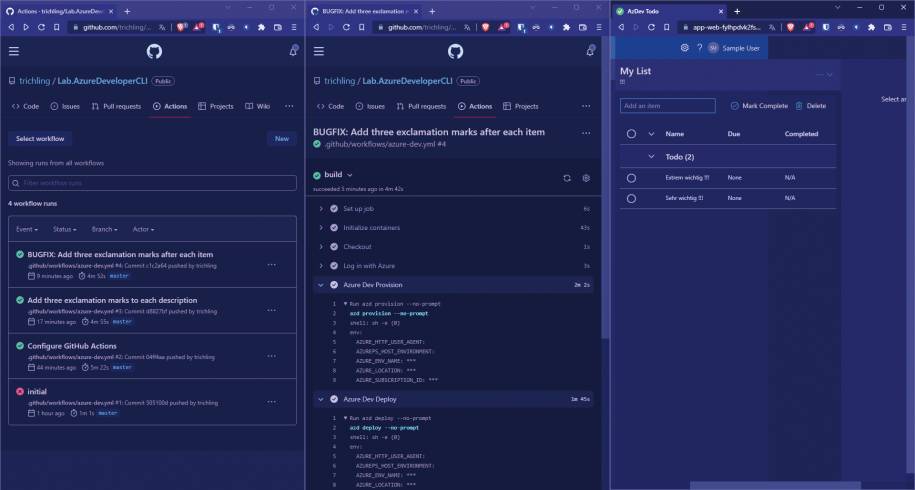
Task: Click horizontal scrollbar in AzDev Todo window
Action: [x=775, y=485]
